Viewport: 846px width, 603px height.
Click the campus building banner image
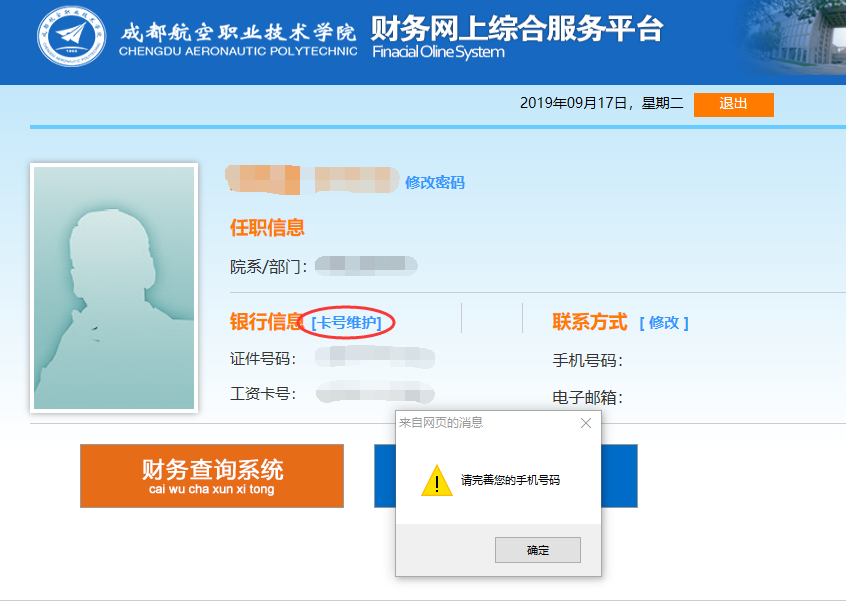795,38
